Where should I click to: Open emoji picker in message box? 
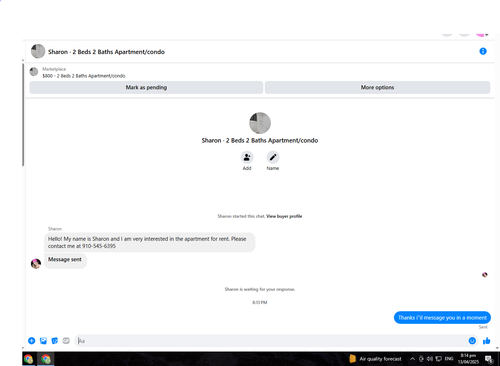tap(472, 341)
